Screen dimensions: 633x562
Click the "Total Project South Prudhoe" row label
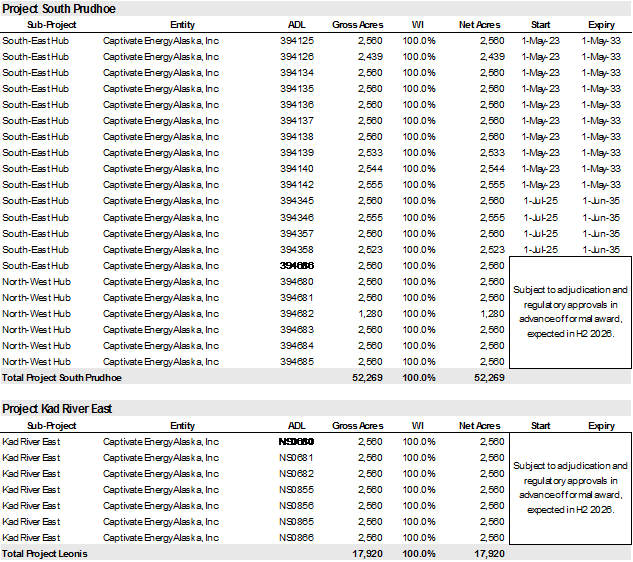point(74,378)
